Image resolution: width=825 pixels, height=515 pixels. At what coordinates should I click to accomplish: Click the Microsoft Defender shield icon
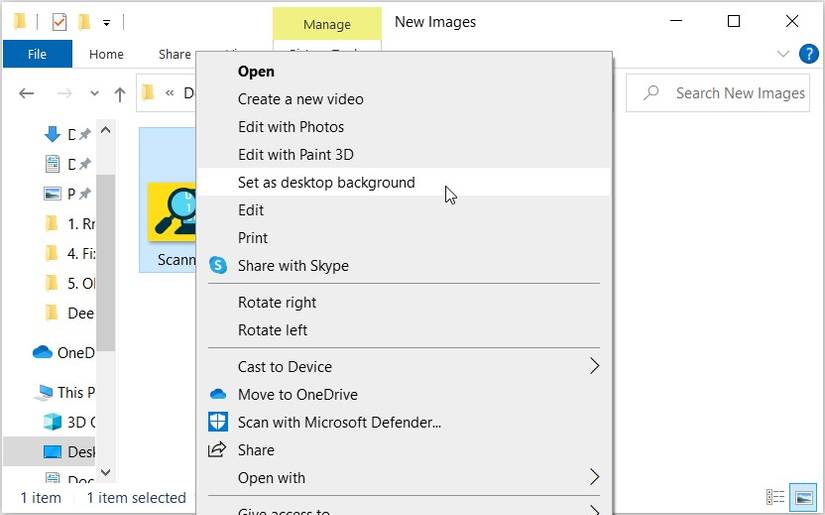(x=217, y=422)
